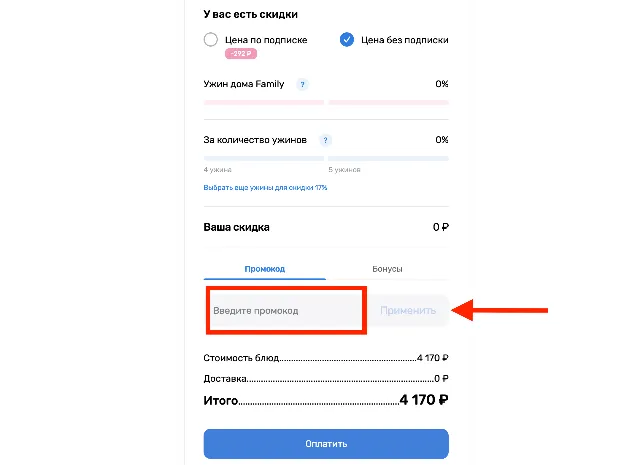Screen dimensions: 624x465
Task: Click the blue Оплатить button
Action: 326,444
